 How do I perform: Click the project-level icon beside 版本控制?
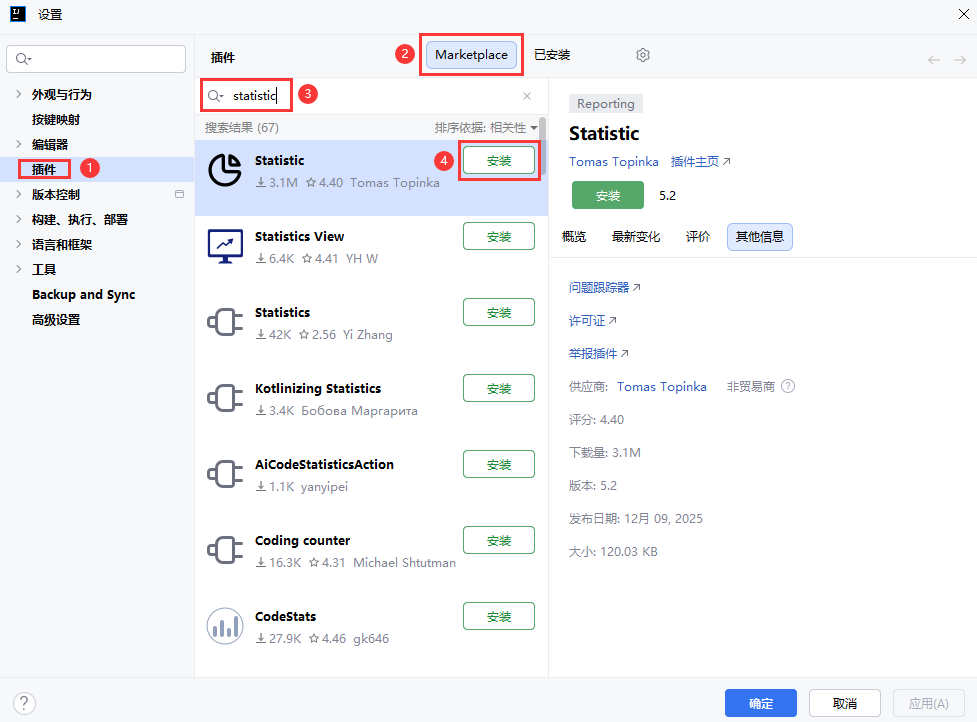click(x=179, y=194)
